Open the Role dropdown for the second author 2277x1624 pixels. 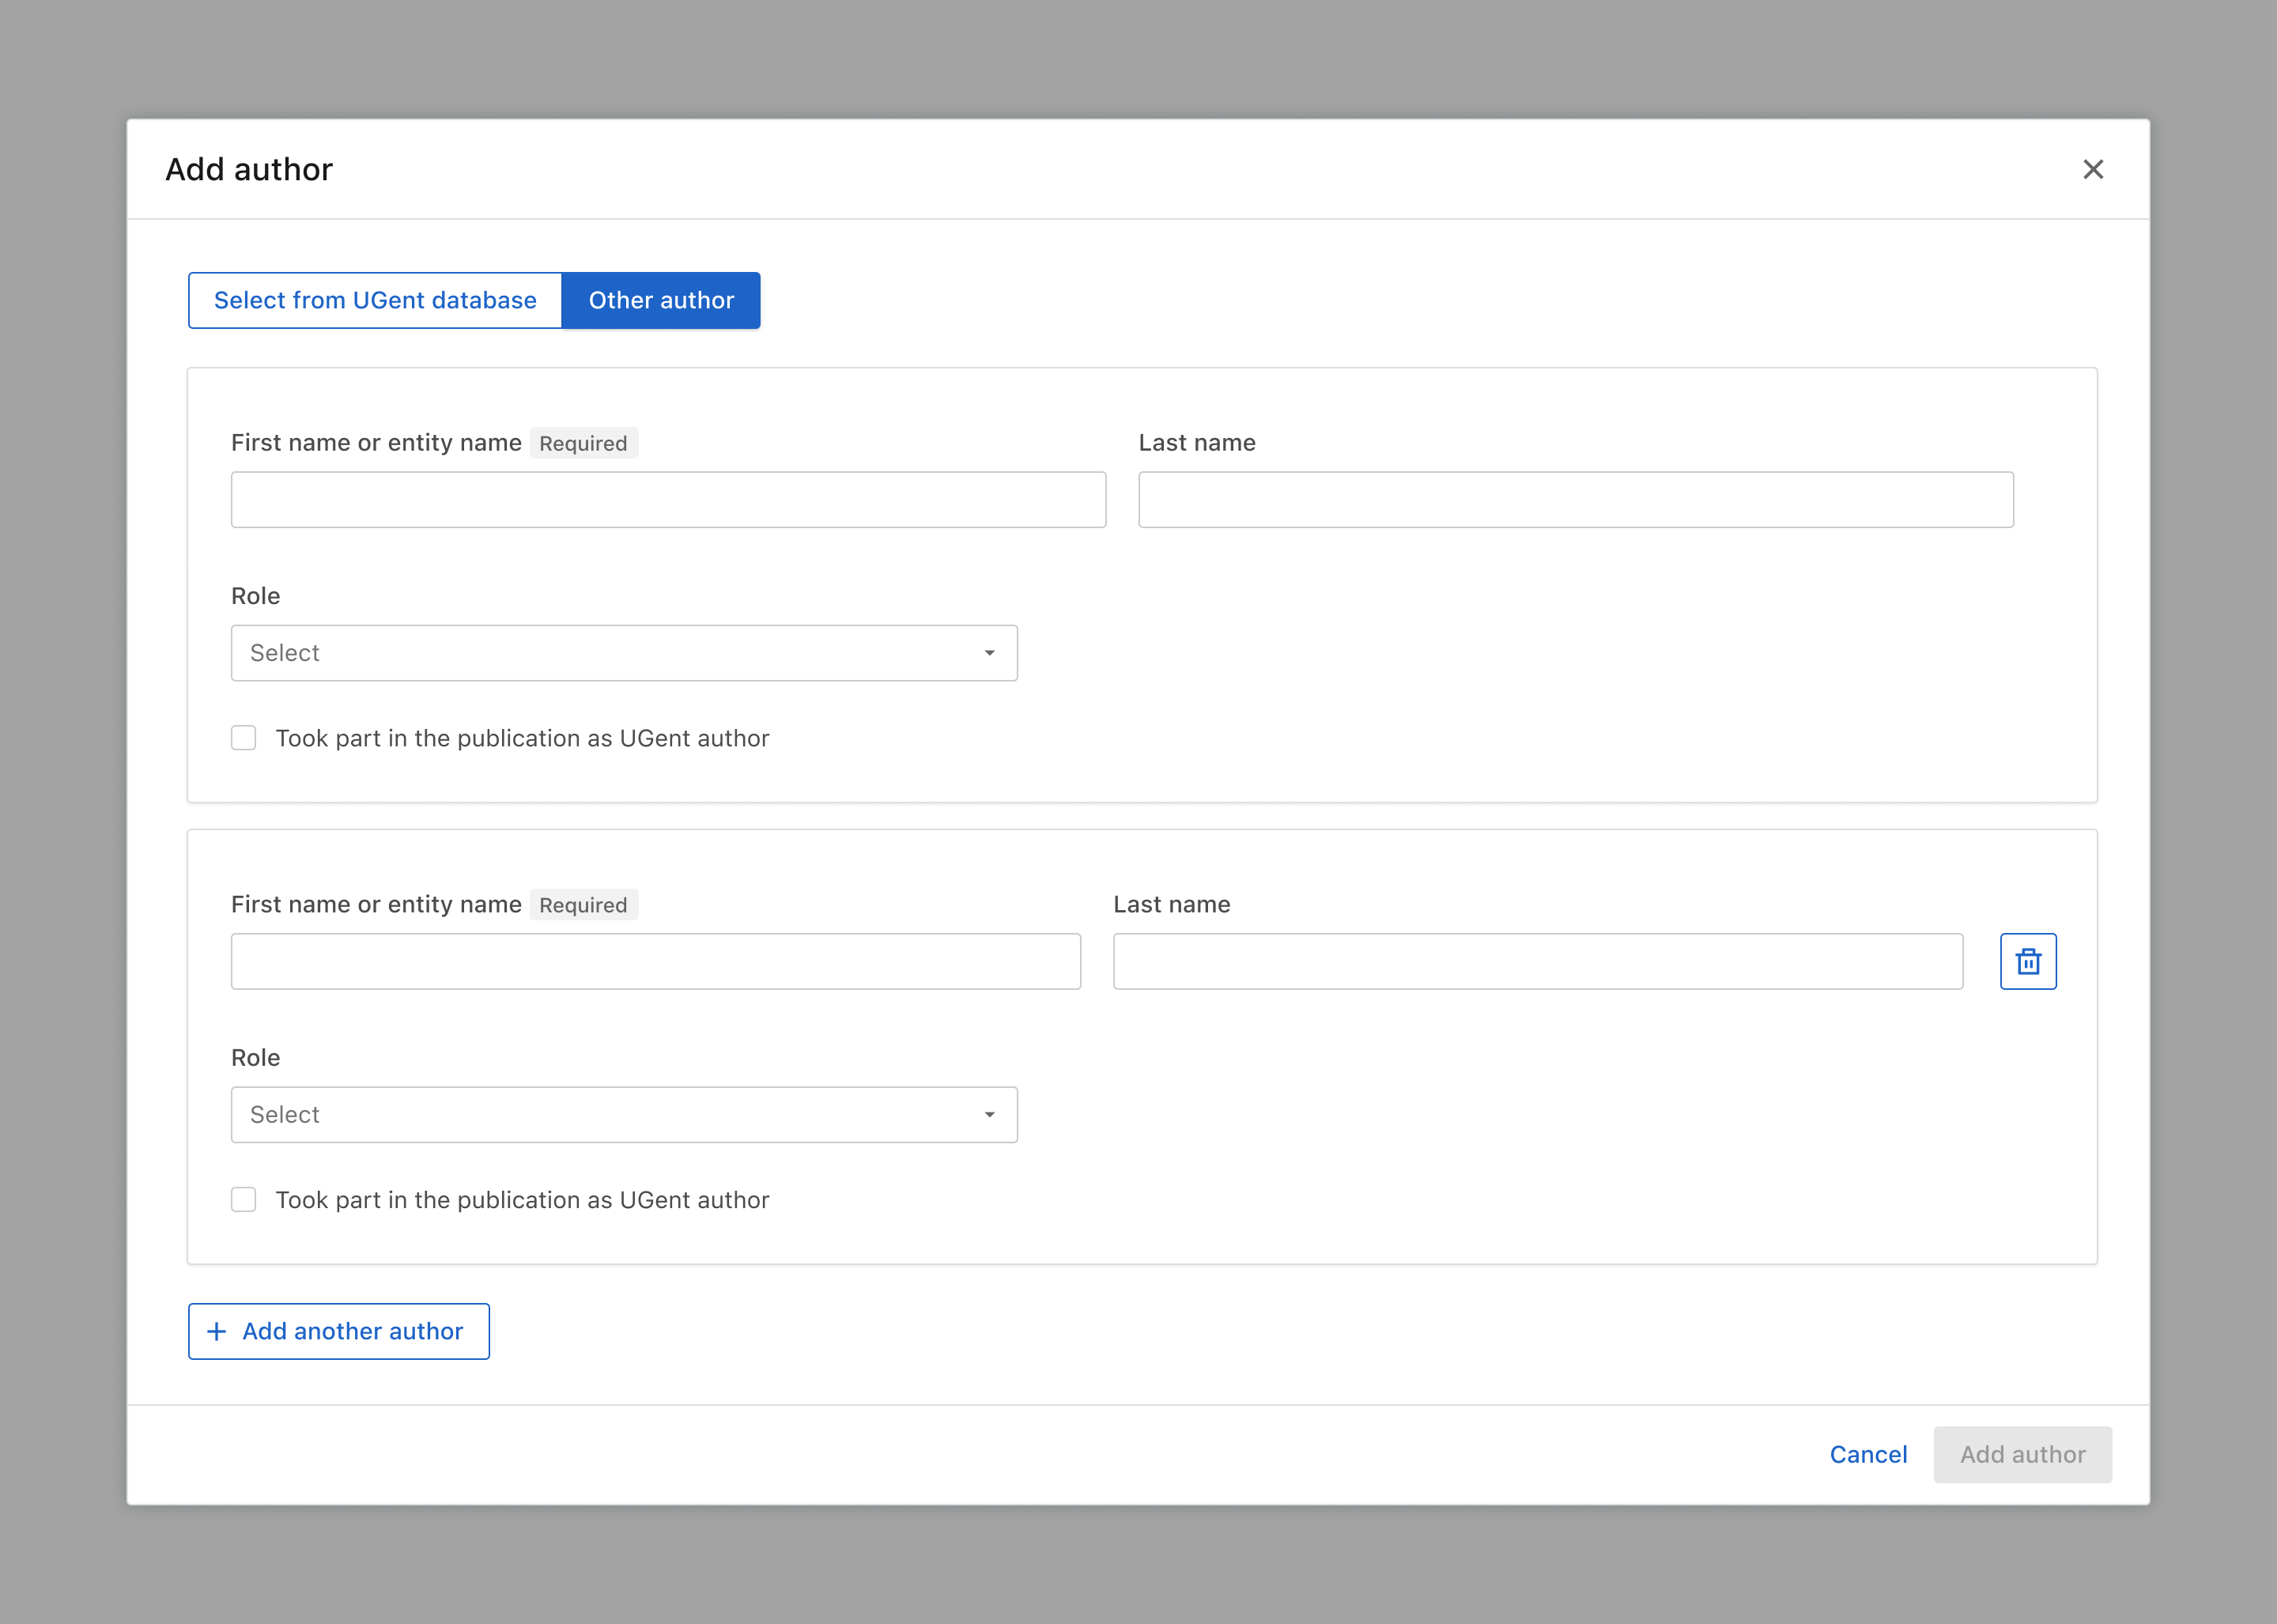[x=624, y=1114]
